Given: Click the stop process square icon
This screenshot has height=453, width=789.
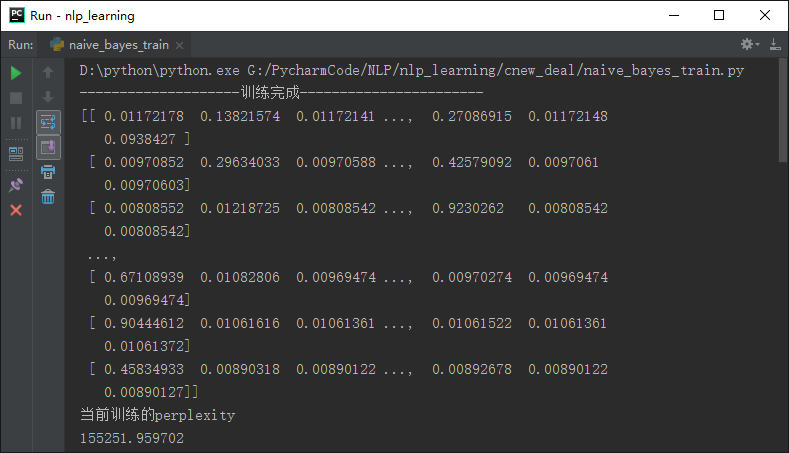Looking at the screenshot, I should click(16, 98).
